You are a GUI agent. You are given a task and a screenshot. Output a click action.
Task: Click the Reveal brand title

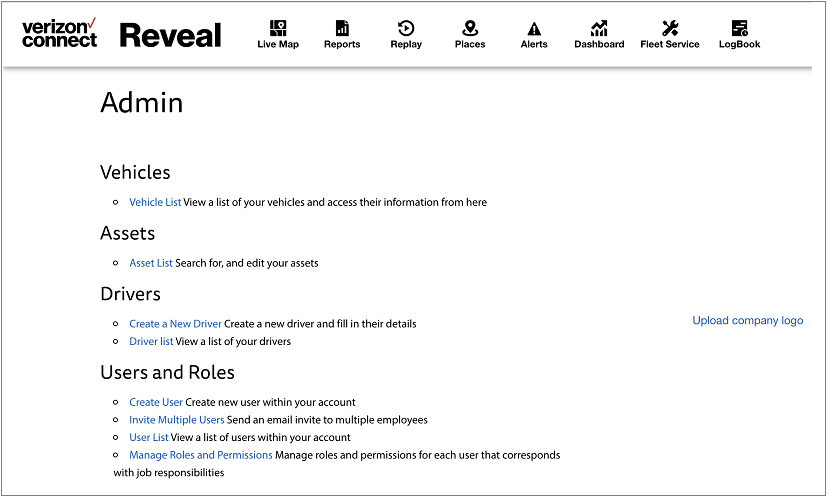coord(170,35)
